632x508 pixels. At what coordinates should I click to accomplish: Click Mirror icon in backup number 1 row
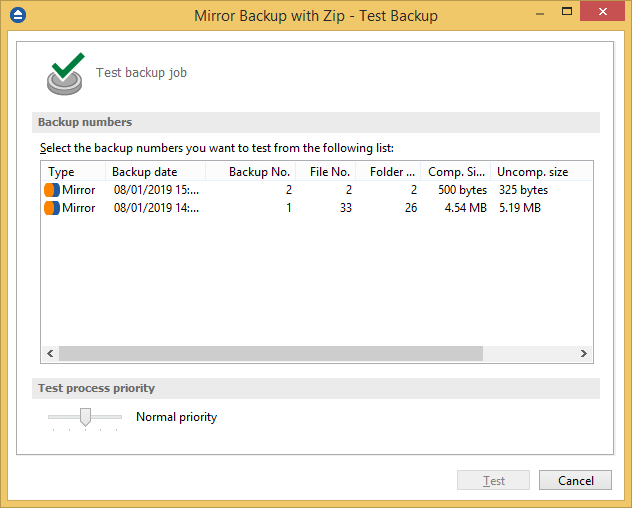[52, 208]
